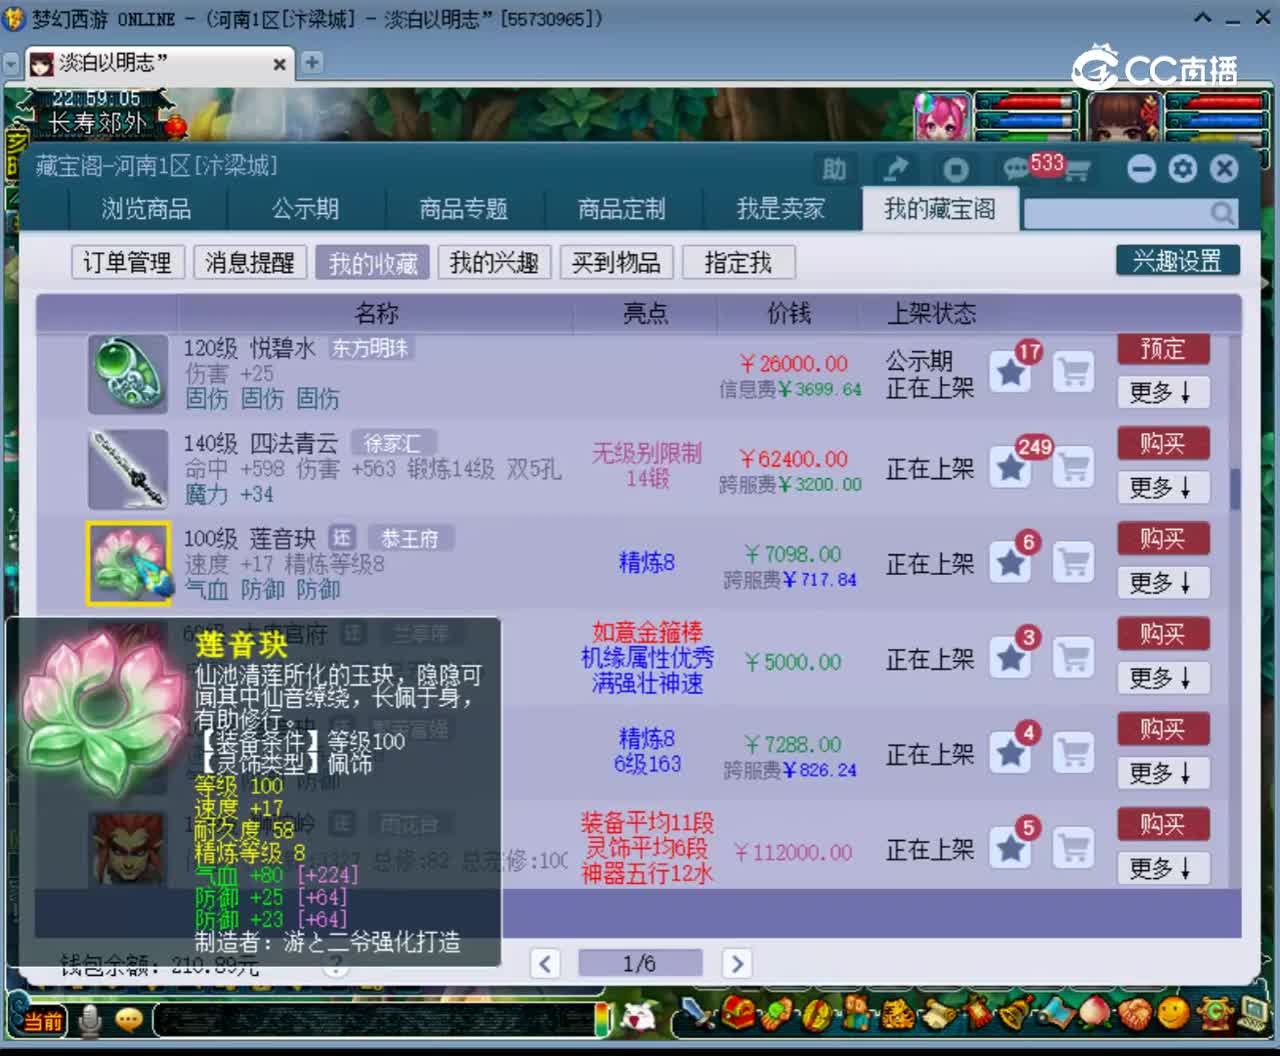Viewport: 1280px width, 1056px height.
Task: Click the golden bell icon
Action: pos(1016,1013)
